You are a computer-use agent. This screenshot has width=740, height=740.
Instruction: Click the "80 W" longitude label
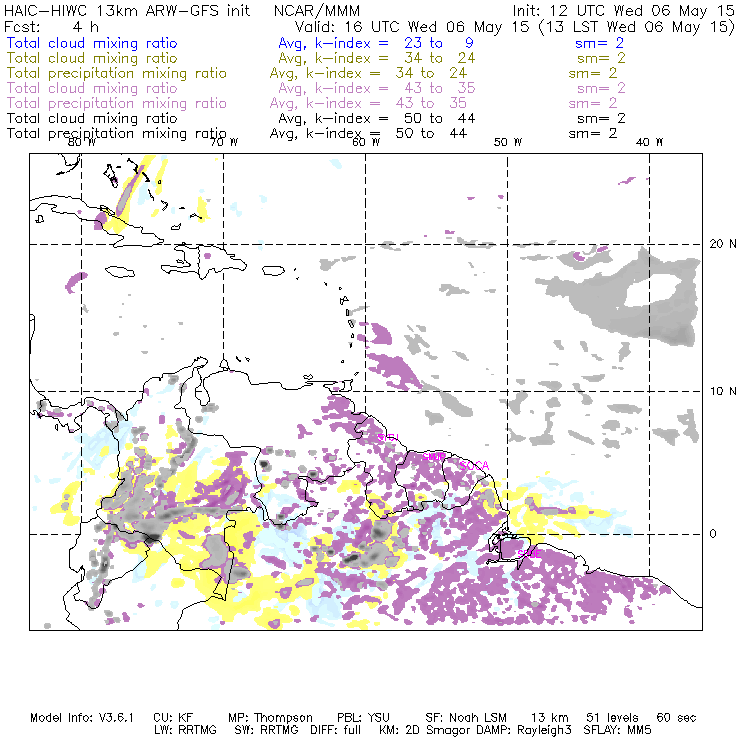tap(82, 142)
